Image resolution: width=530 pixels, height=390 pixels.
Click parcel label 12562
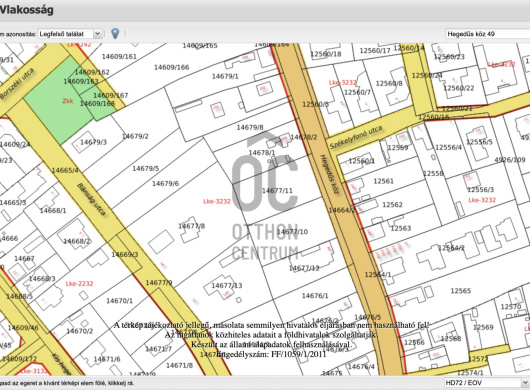[x=392, y=204]
